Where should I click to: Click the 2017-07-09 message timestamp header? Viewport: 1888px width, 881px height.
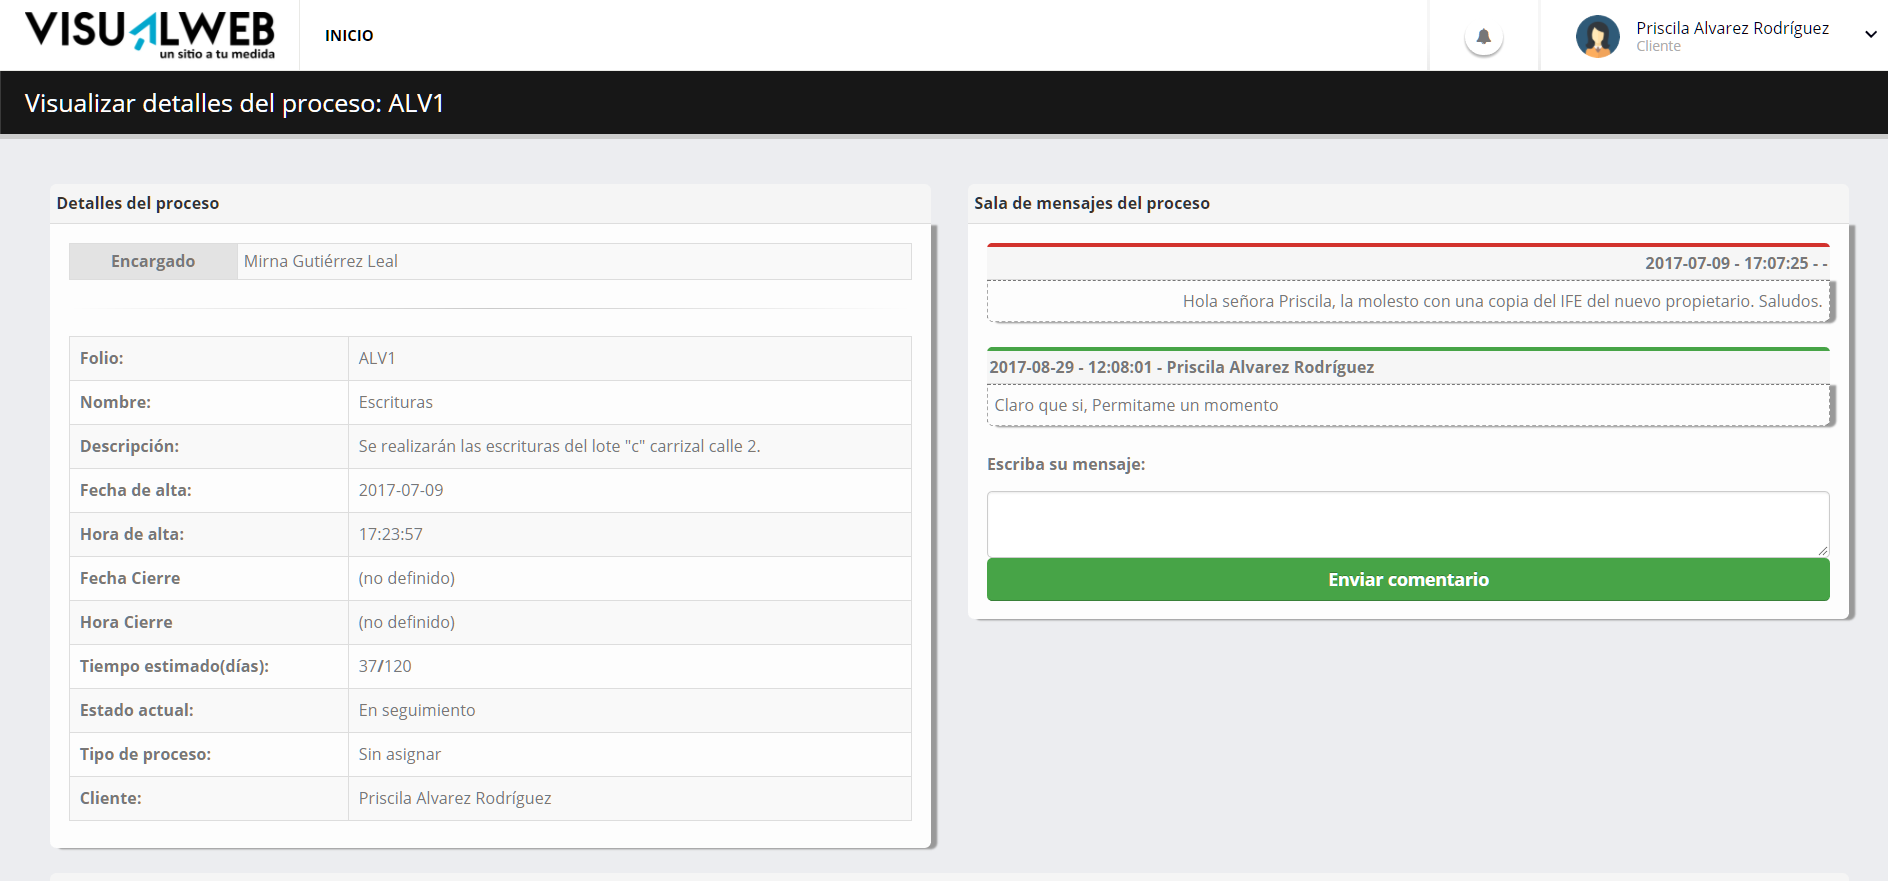click(x=1735, y=263)
